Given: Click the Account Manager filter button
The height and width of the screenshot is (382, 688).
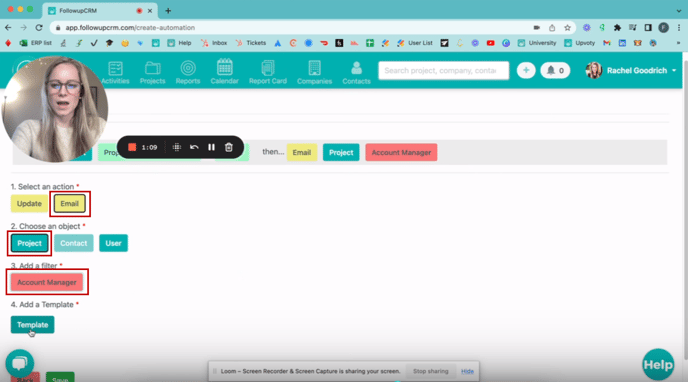Looking at the screenshot, I should (47, 282).
